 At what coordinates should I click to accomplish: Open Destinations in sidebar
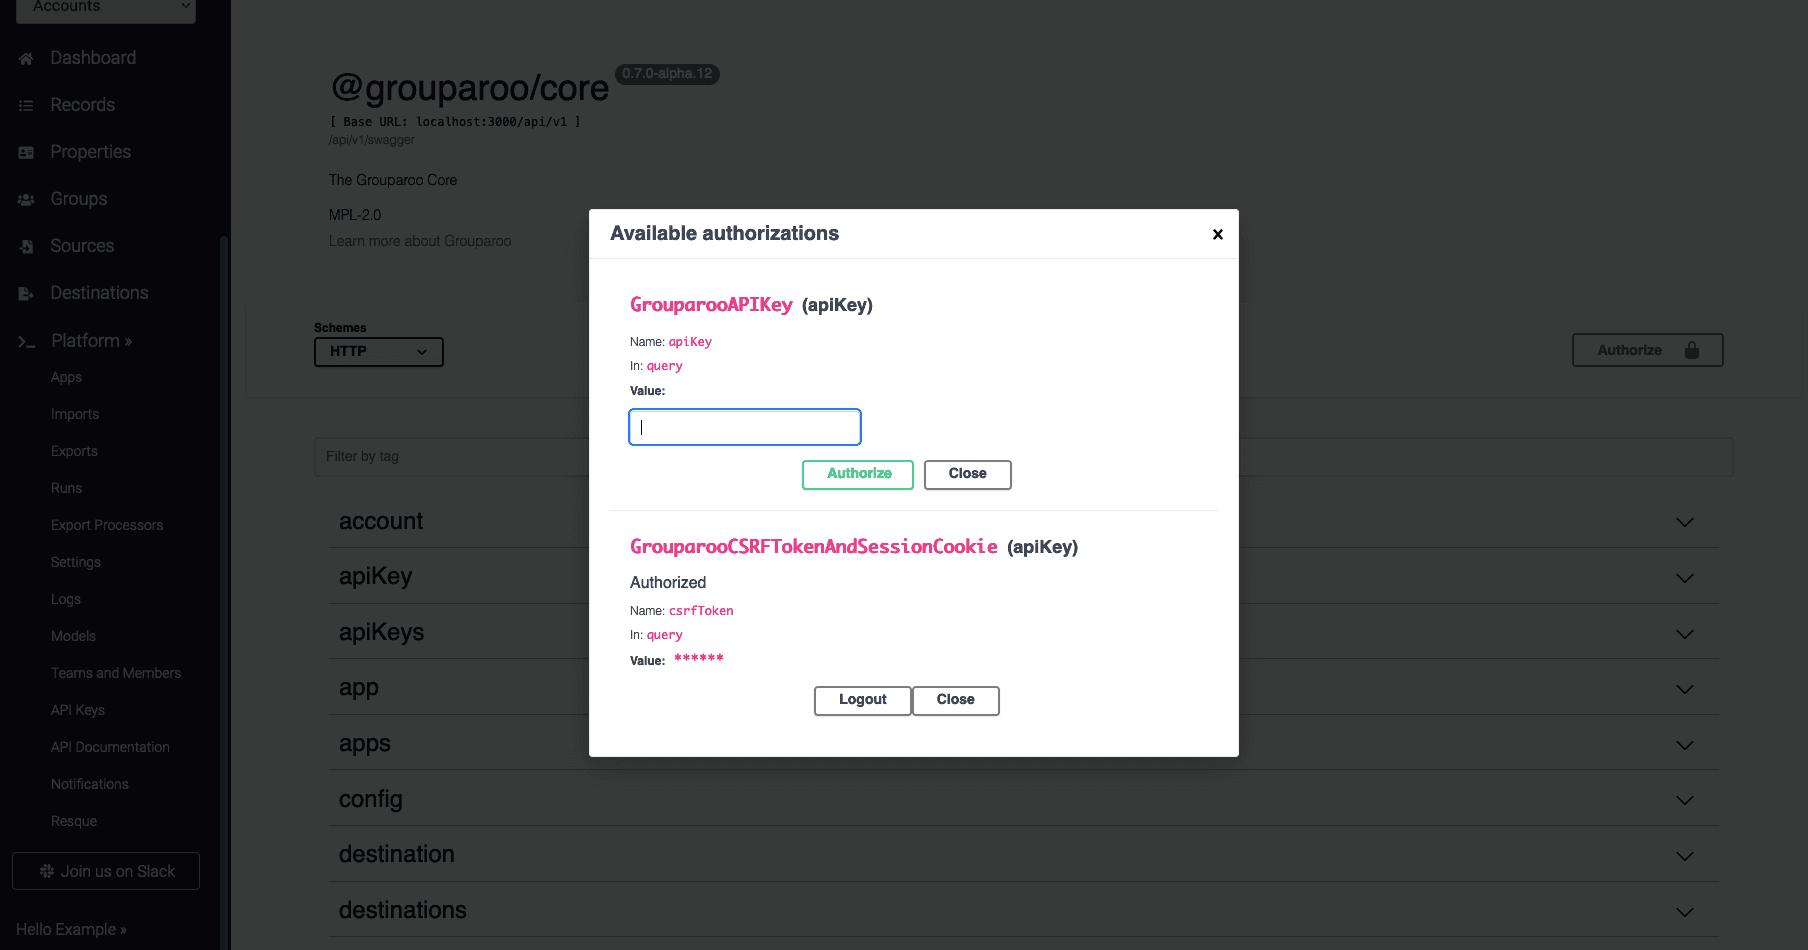[99, 293]
